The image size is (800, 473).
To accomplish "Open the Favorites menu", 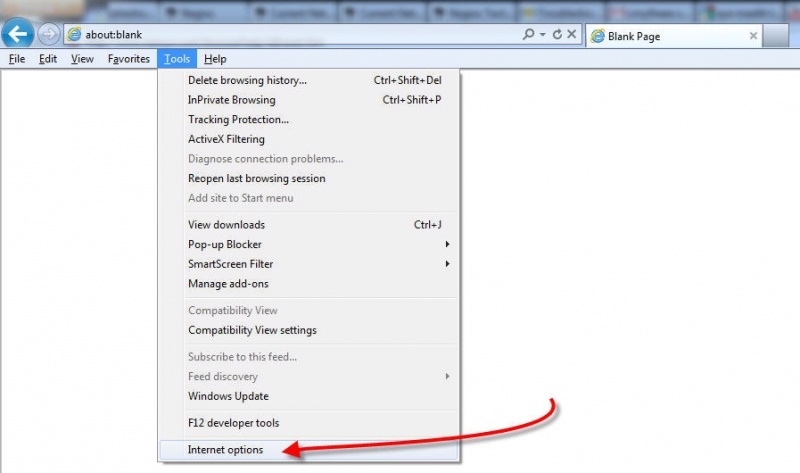I will tap(129, 59).
